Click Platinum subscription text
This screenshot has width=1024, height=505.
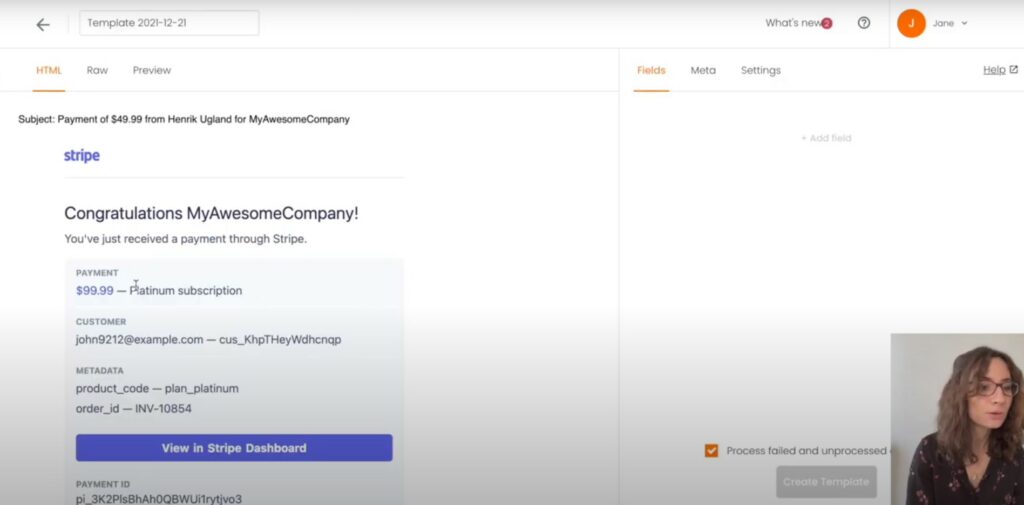click(186, 291)
